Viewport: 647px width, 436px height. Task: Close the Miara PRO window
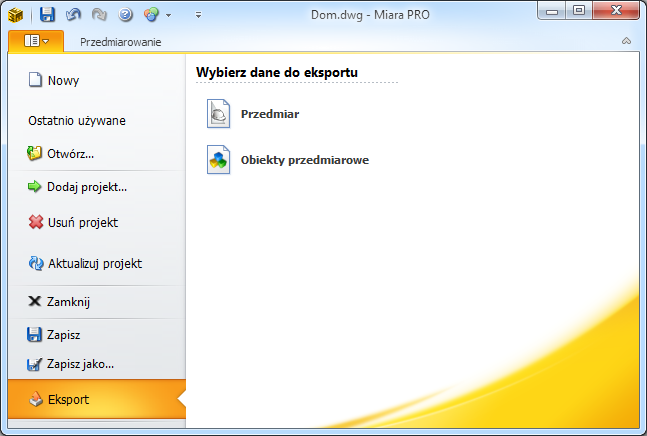[x=616, y=11]
